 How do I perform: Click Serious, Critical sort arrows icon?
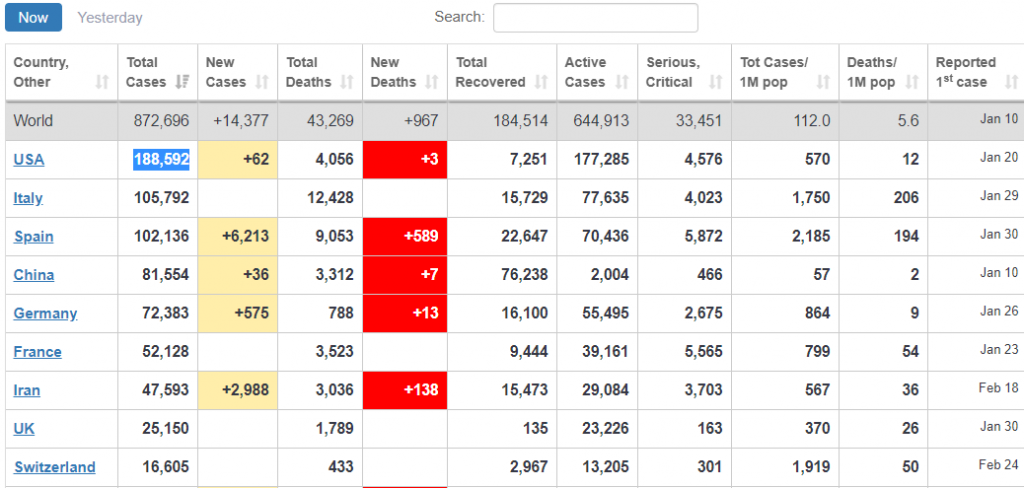point(715,82)
